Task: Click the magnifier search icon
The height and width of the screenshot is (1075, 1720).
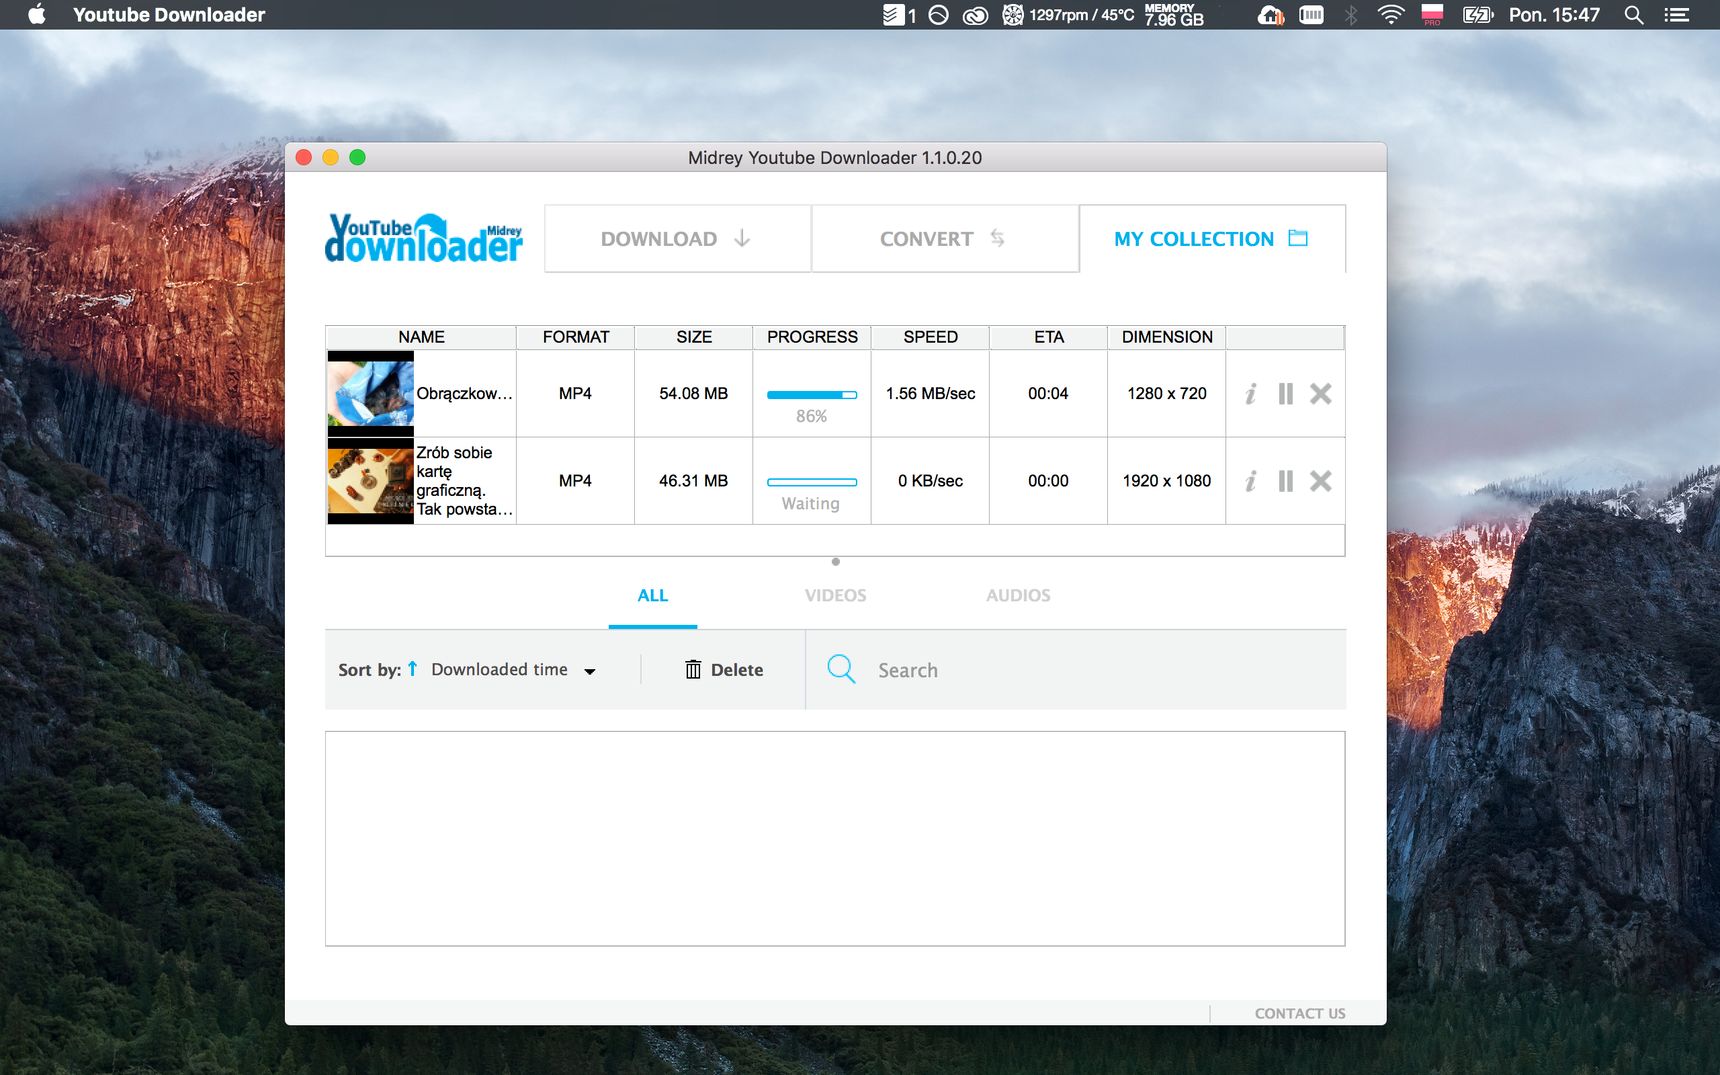Action: (841, 669)
